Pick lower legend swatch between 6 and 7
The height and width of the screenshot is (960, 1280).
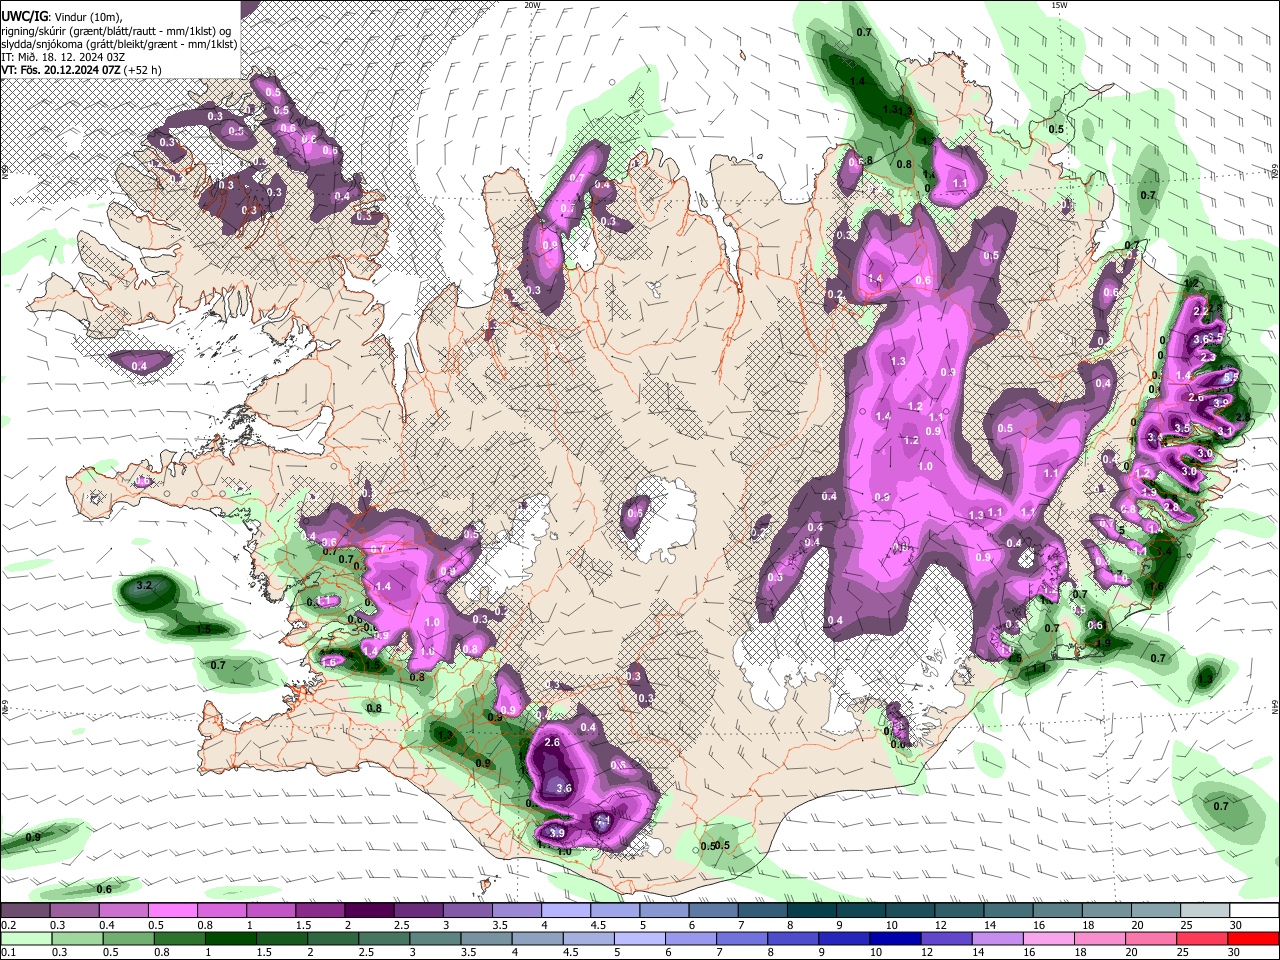tap(691, 939)
